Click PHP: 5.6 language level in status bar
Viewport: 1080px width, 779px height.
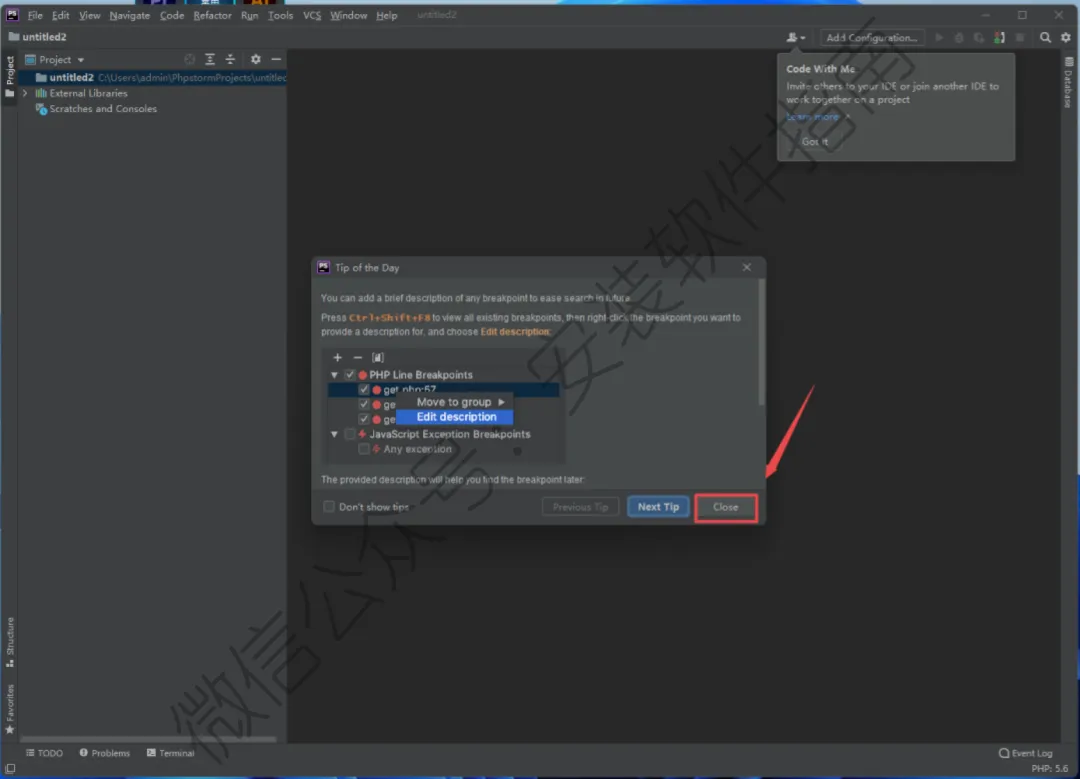click(x=1050, y=768)
